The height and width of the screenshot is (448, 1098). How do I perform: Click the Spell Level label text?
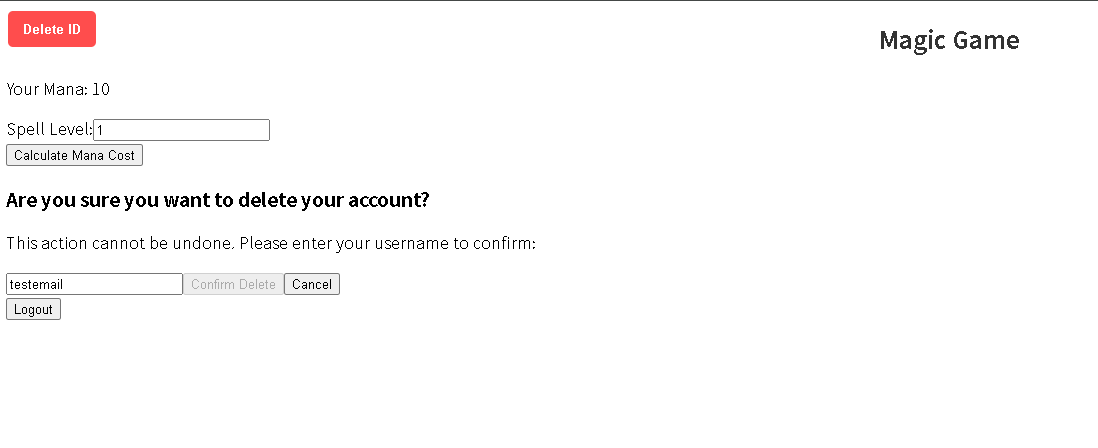click(49, 130)
